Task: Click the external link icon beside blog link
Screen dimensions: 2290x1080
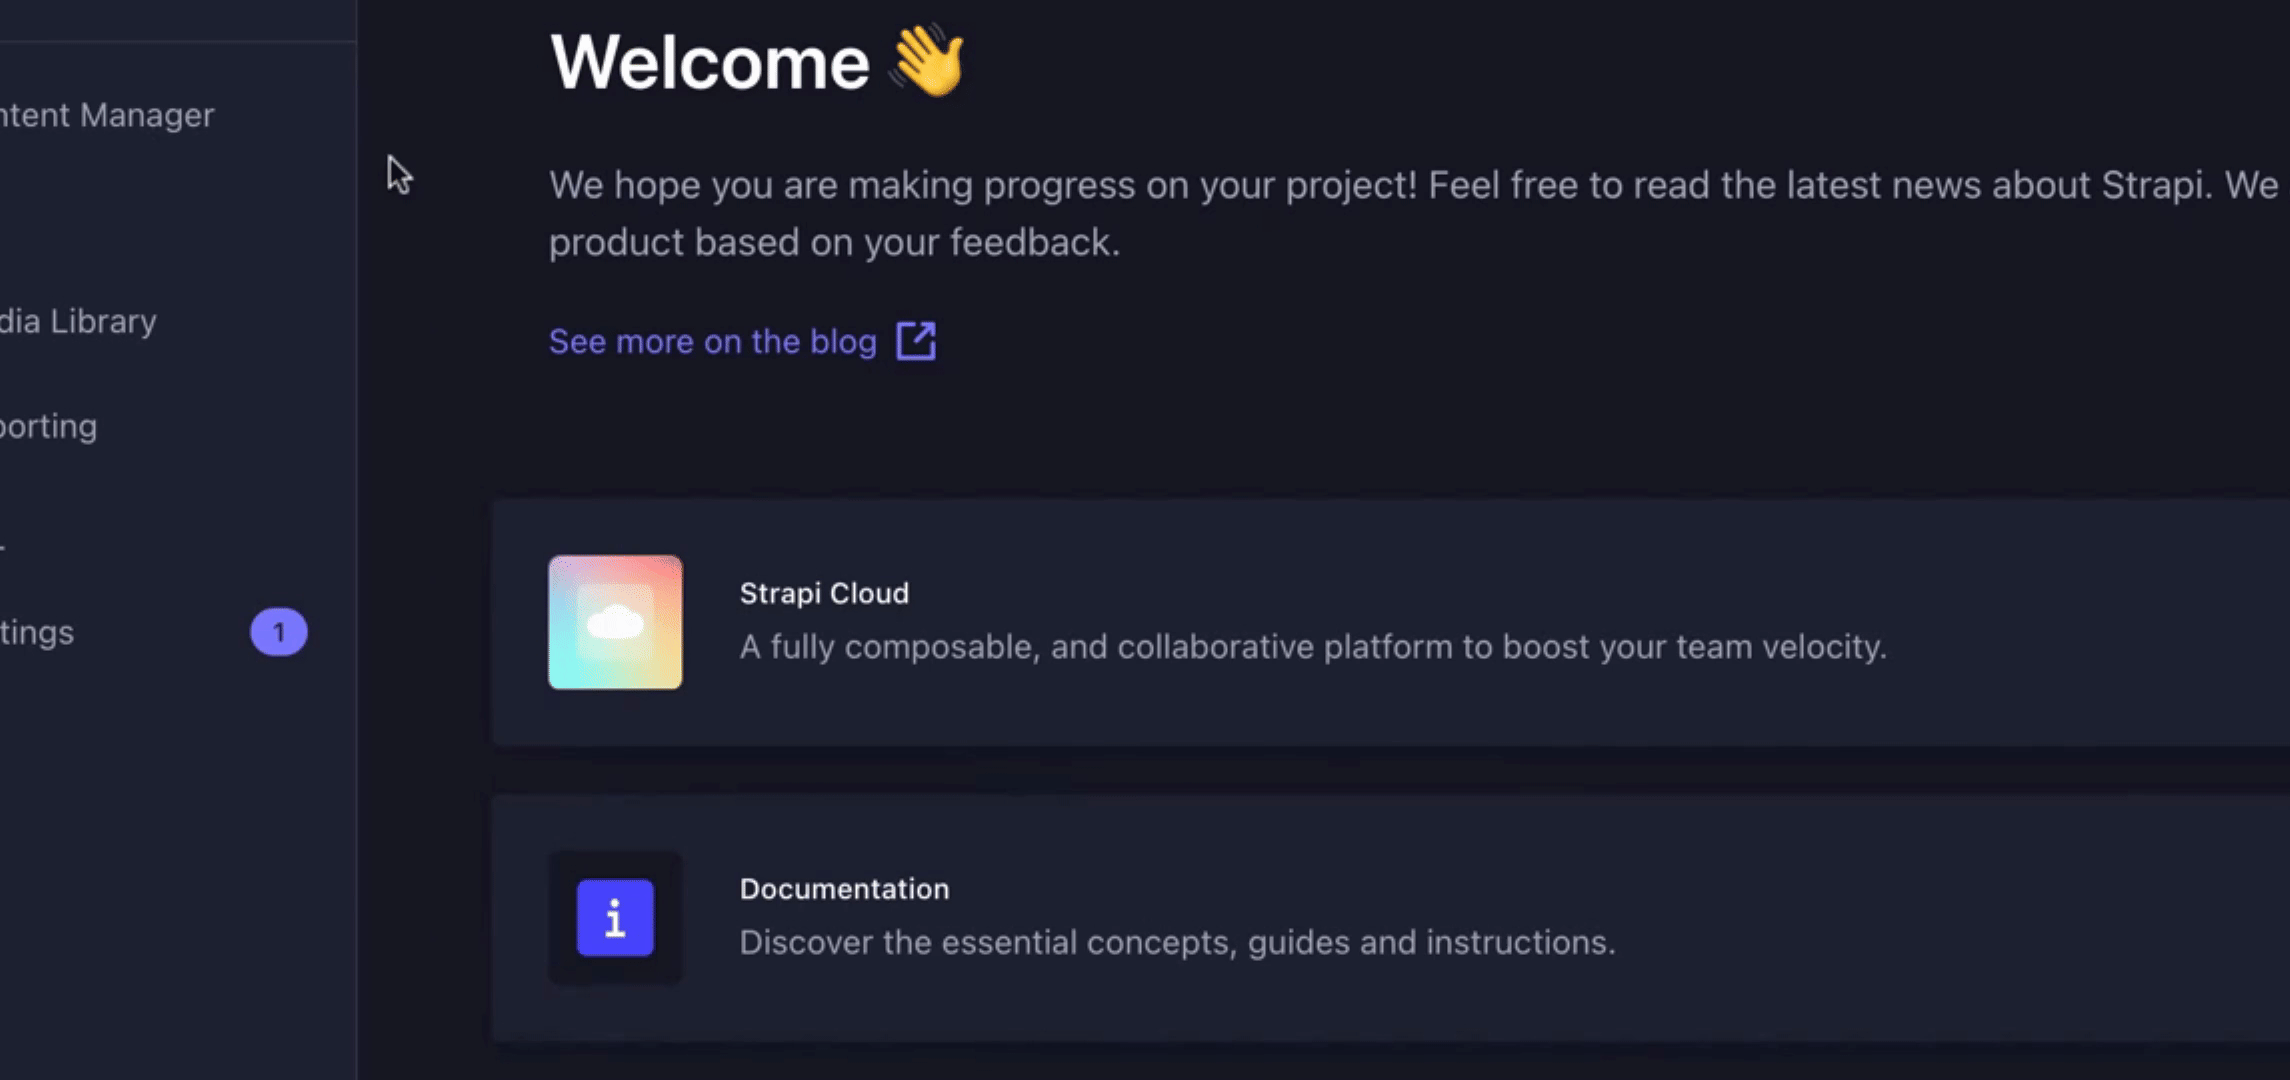Action: pos(916,341)
